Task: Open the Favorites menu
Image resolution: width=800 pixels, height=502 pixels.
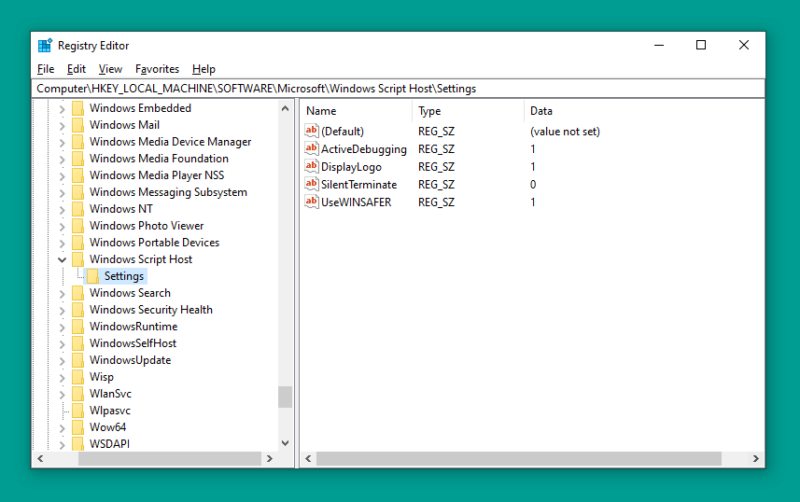Action: click(x=157, y=69)
